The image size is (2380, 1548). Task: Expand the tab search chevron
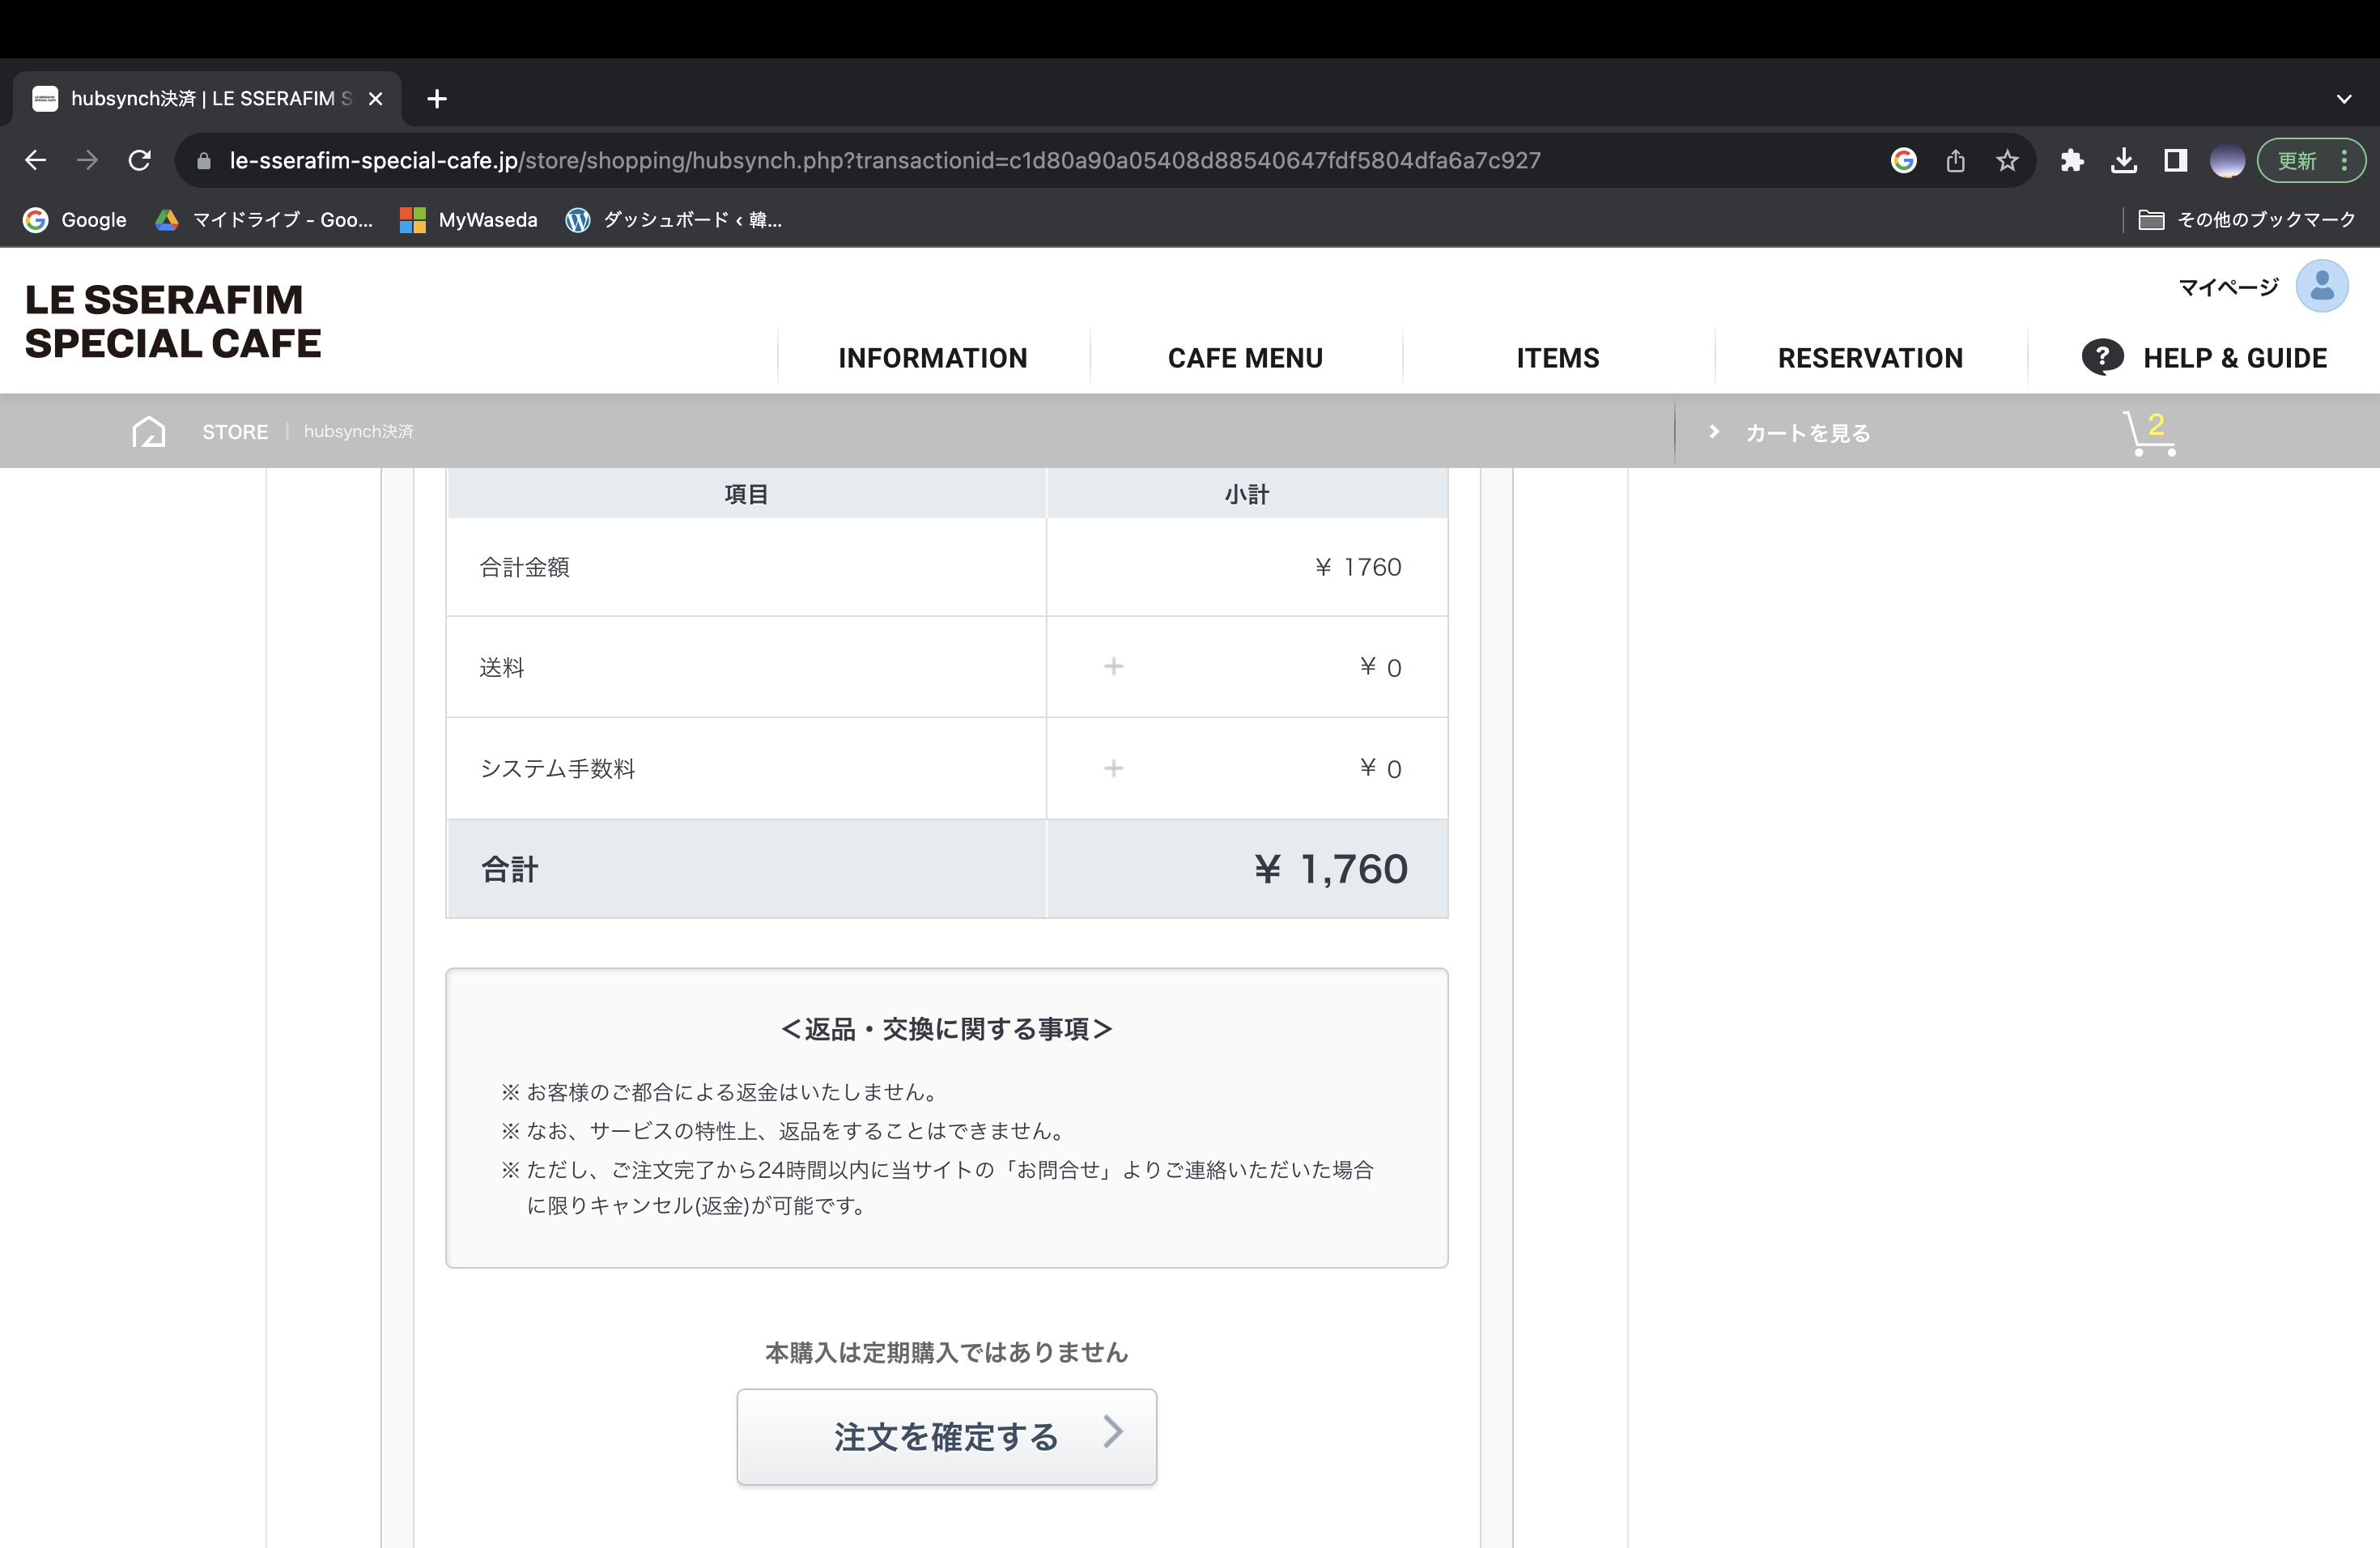(x=2344, y=99)
